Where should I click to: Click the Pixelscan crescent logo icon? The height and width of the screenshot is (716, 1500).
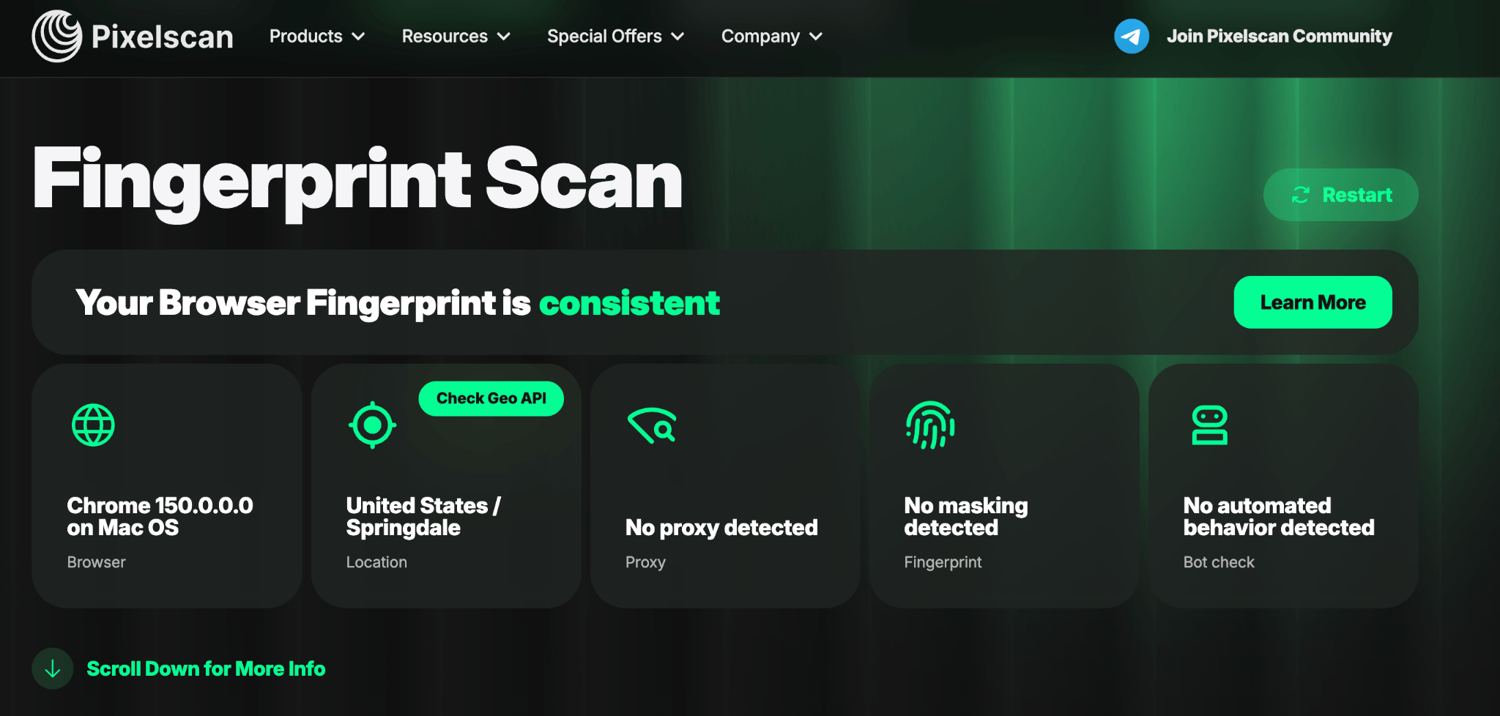[x=57, y=36]
